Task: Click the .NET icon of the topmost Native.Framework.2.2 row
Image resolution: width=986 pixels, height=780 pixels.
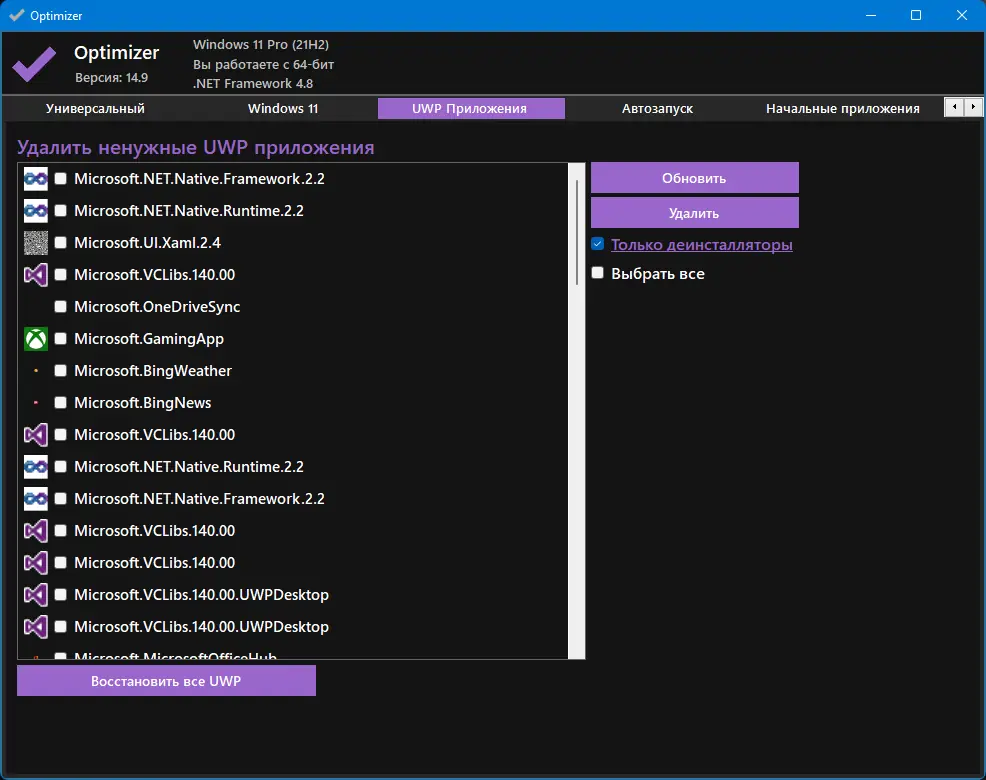Action: tap(36, 179)
